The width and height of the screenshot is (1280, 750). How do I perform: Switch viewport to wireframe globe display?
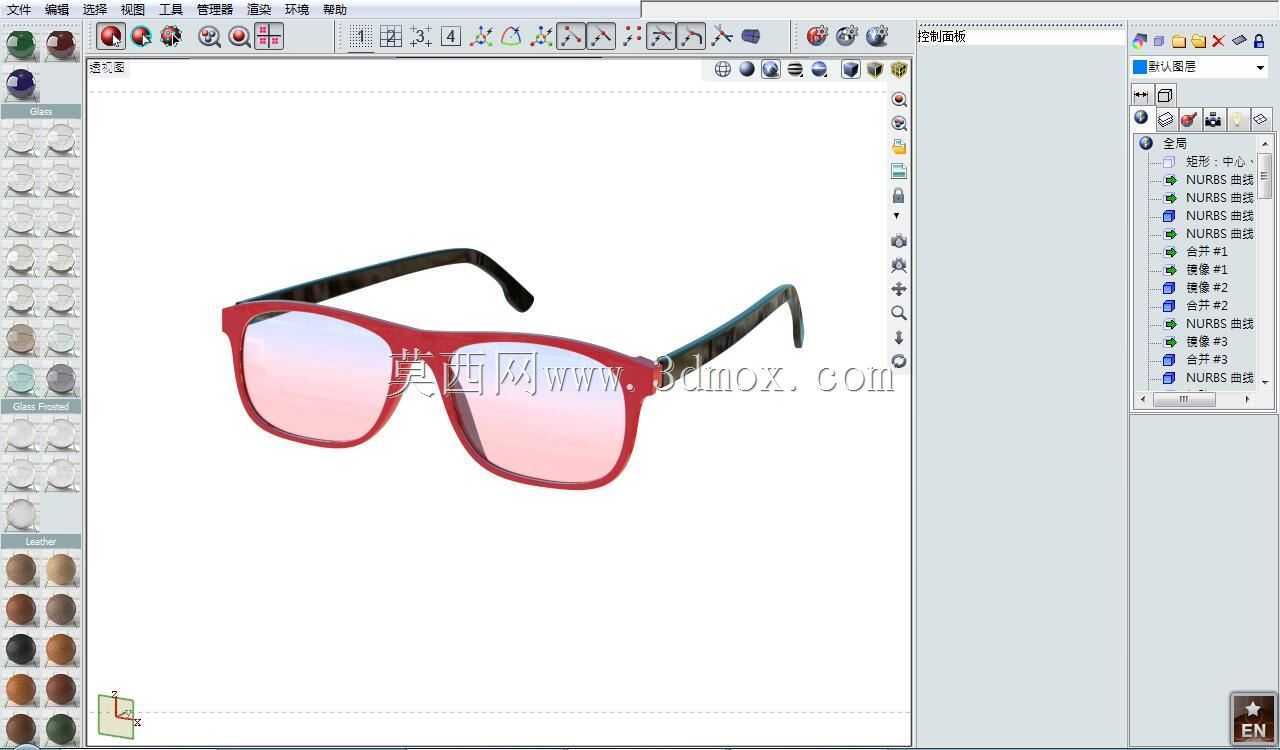(x=723, y=69)
